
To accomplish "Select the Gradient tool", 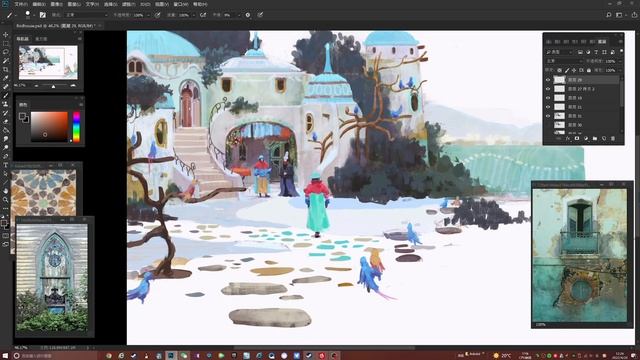I will point(6,130).
